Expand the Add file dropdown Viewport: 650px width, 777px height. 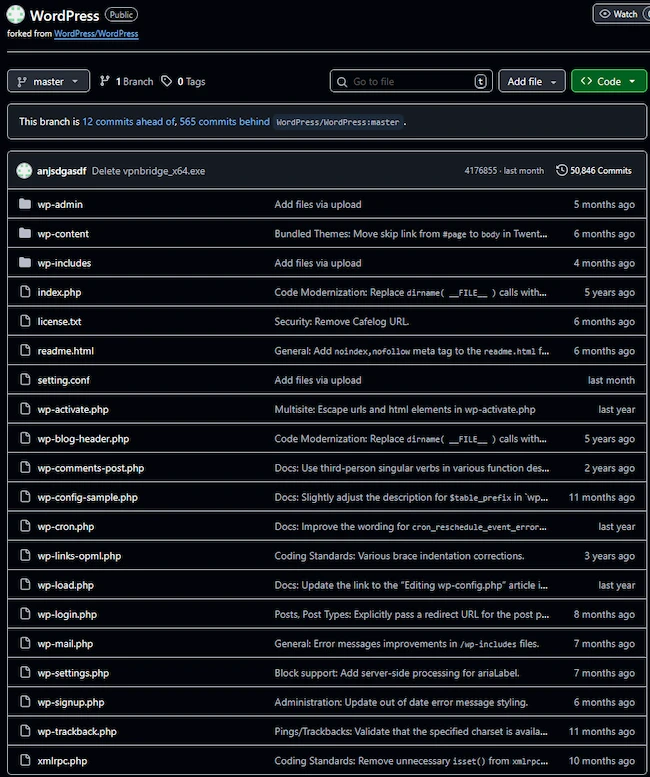click(532, 81)
